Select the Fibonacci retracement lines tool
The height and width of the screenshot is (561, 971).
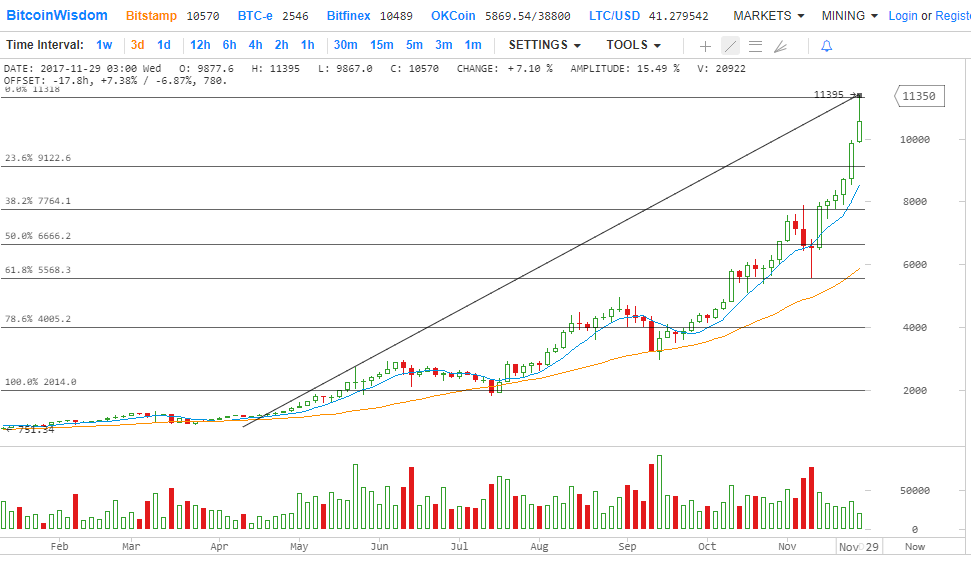coord(755,46)
